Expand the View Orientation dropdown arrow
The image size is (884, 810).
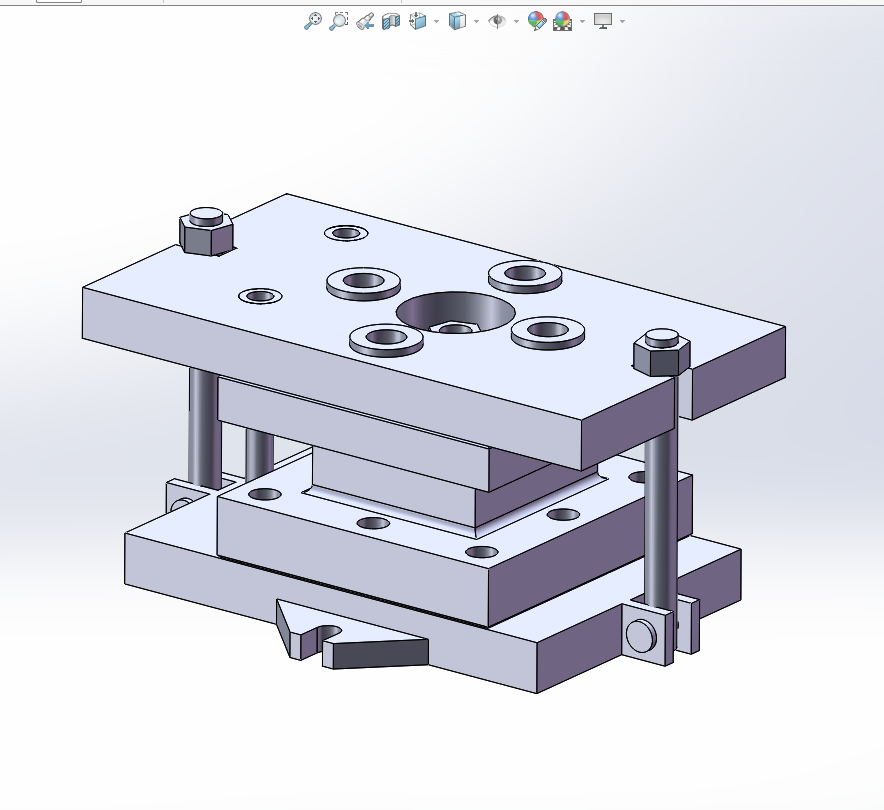tap(437, 21)
